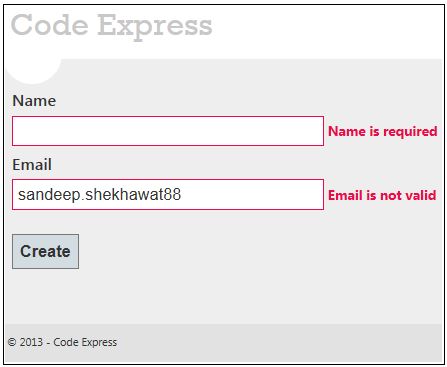447x367 pixels.
Task: Click the word 'Express' in the header
Action: point(155,27)
